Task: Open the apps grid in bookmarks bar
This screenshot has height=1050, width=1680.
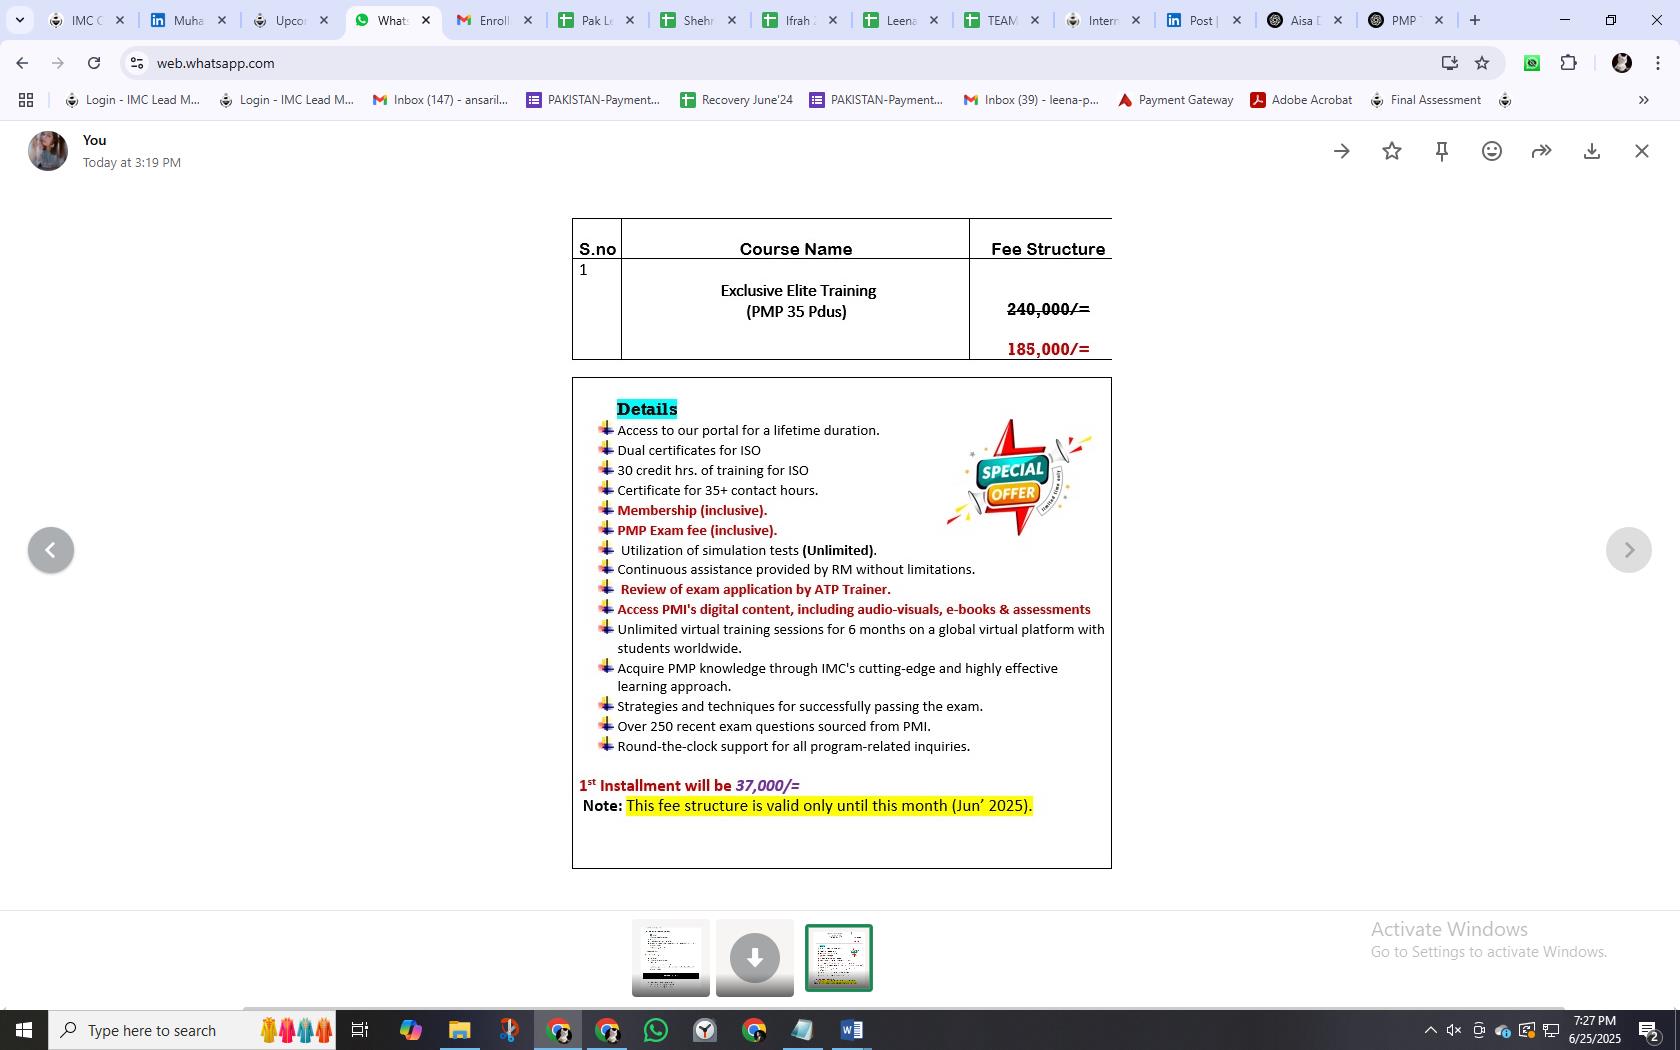Action: (26, 100)
